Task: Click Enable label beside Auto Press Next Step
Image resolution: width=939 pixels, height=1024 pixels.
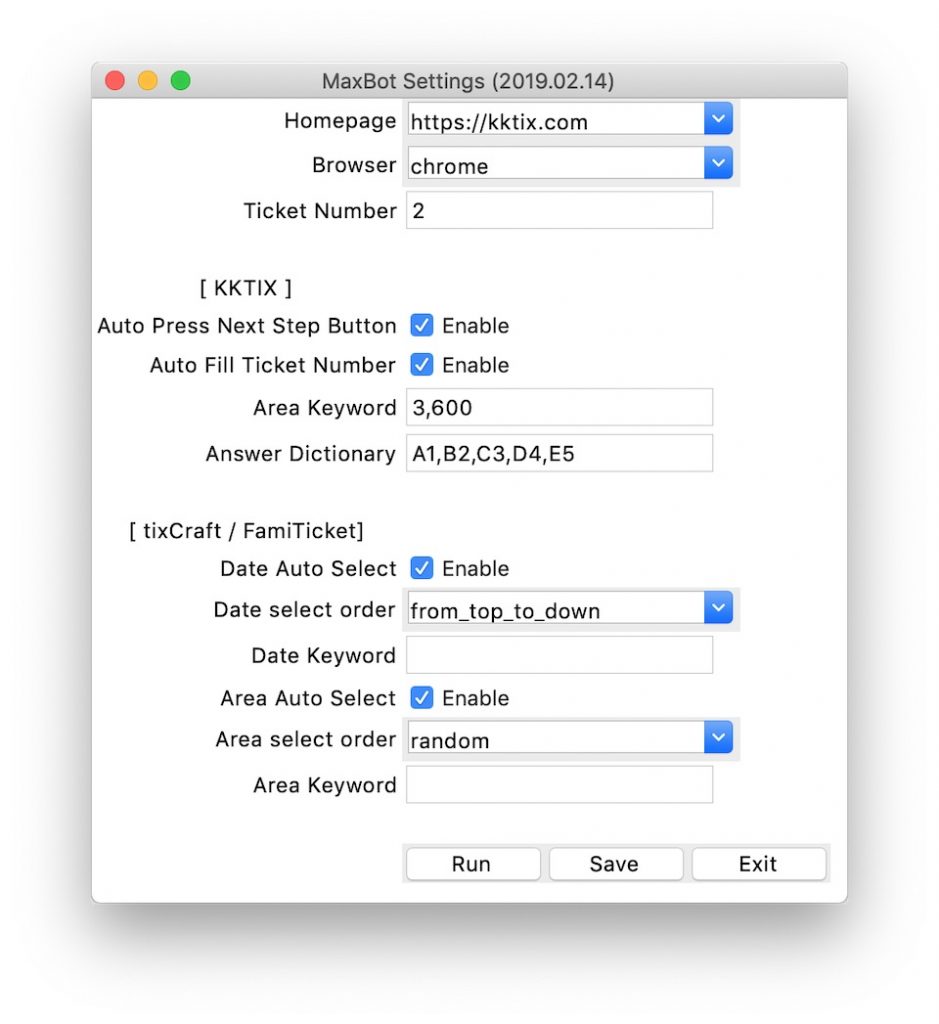Action: pos(475,326)
